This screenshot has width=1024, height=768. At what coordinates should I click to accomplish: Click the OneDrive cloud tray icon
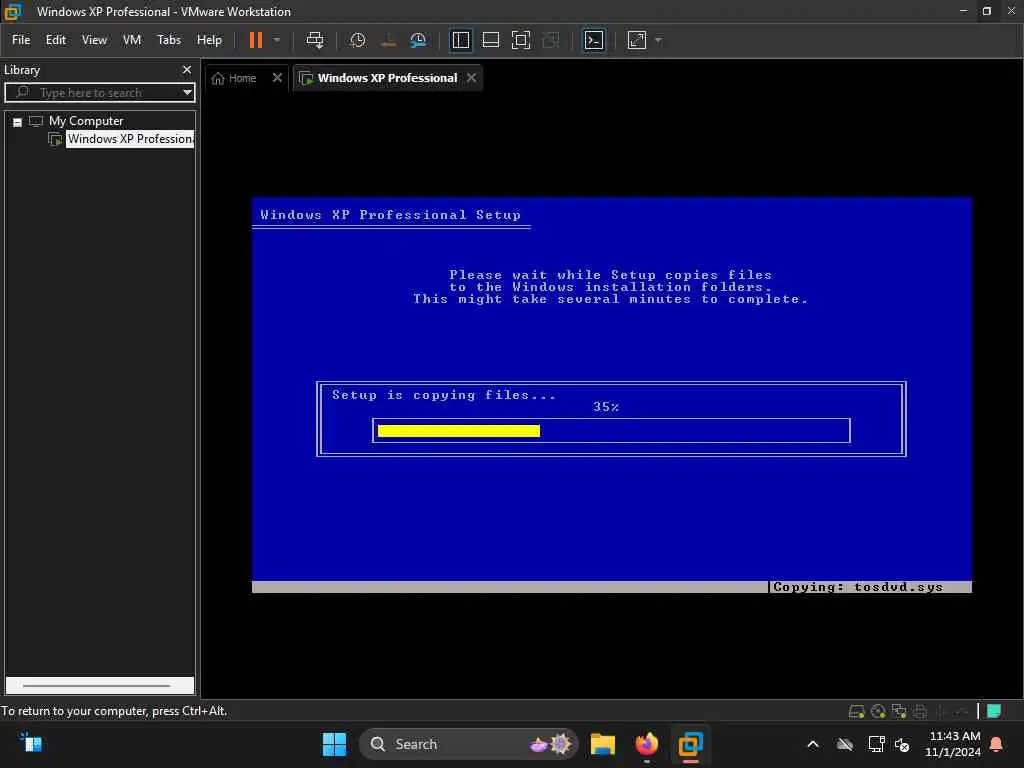pos(845,744)
